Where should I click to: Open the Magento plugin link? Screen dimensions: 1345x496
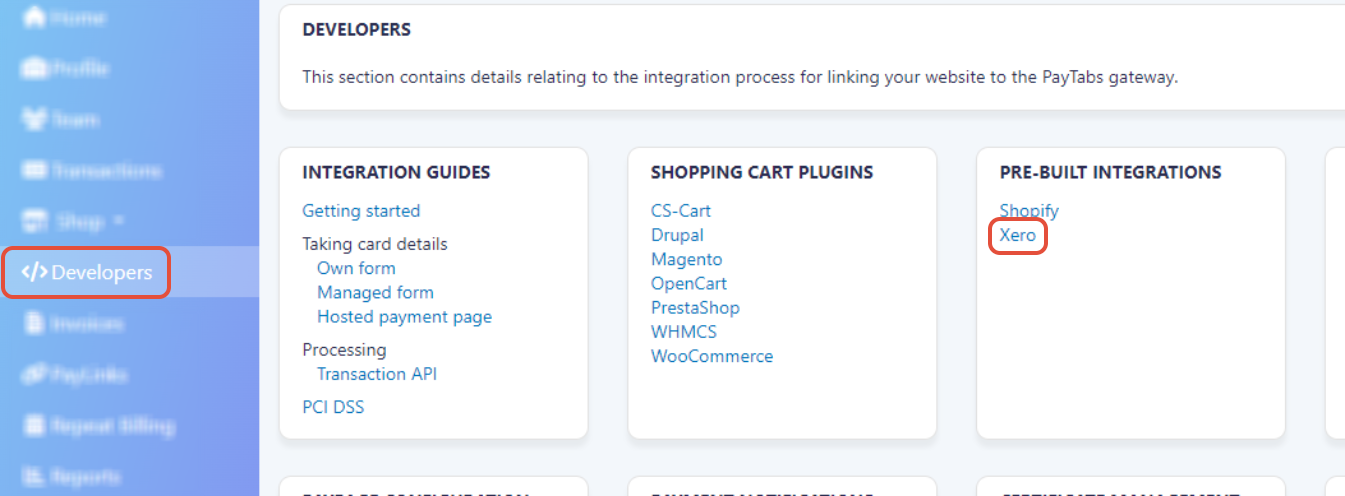[686, 259]
